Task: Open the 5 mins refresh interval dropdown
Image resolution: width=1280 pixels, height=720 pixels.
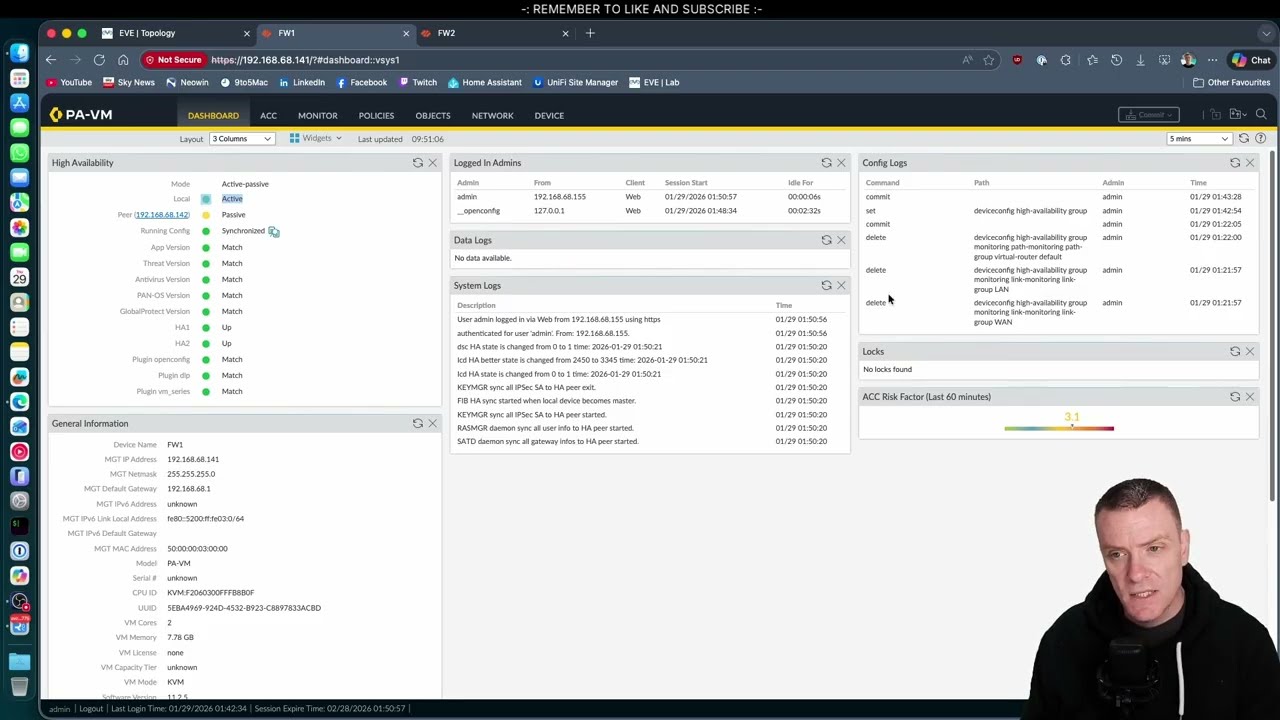Action: [x=1200, y=138]
